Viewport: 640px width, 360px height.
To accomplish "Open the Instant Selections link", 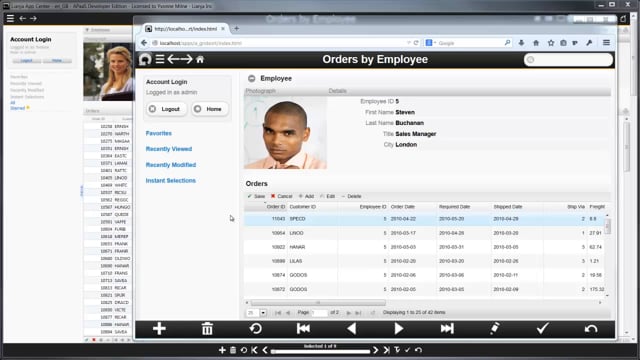I will pyautogui.click(x=171, y=180).
